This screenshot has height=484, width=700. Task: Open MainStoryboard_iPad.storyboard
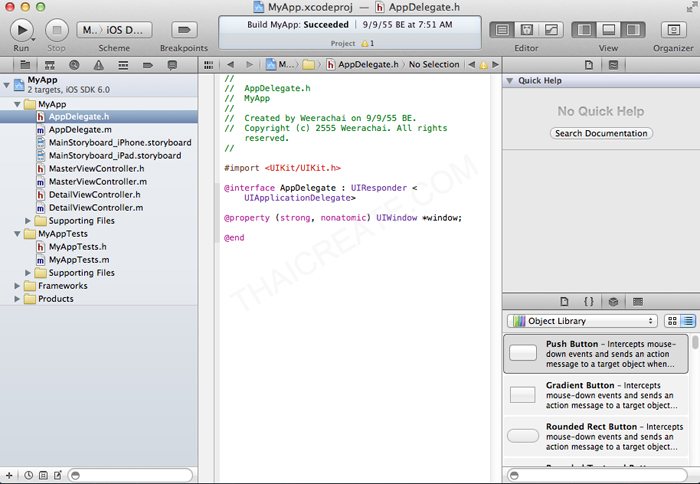point(115,155)
